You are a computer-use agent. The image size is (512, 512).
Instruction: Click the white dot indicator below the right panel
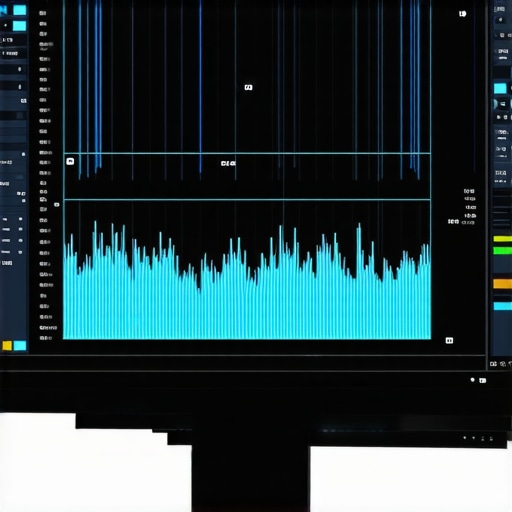coord(472,380)
